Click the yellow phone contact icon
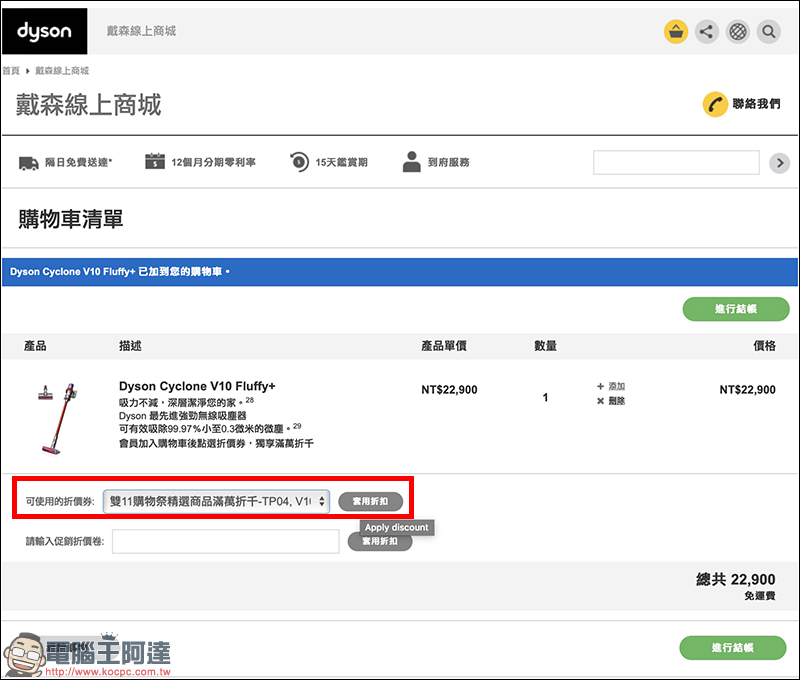800x680 pixels. point(715,105)
